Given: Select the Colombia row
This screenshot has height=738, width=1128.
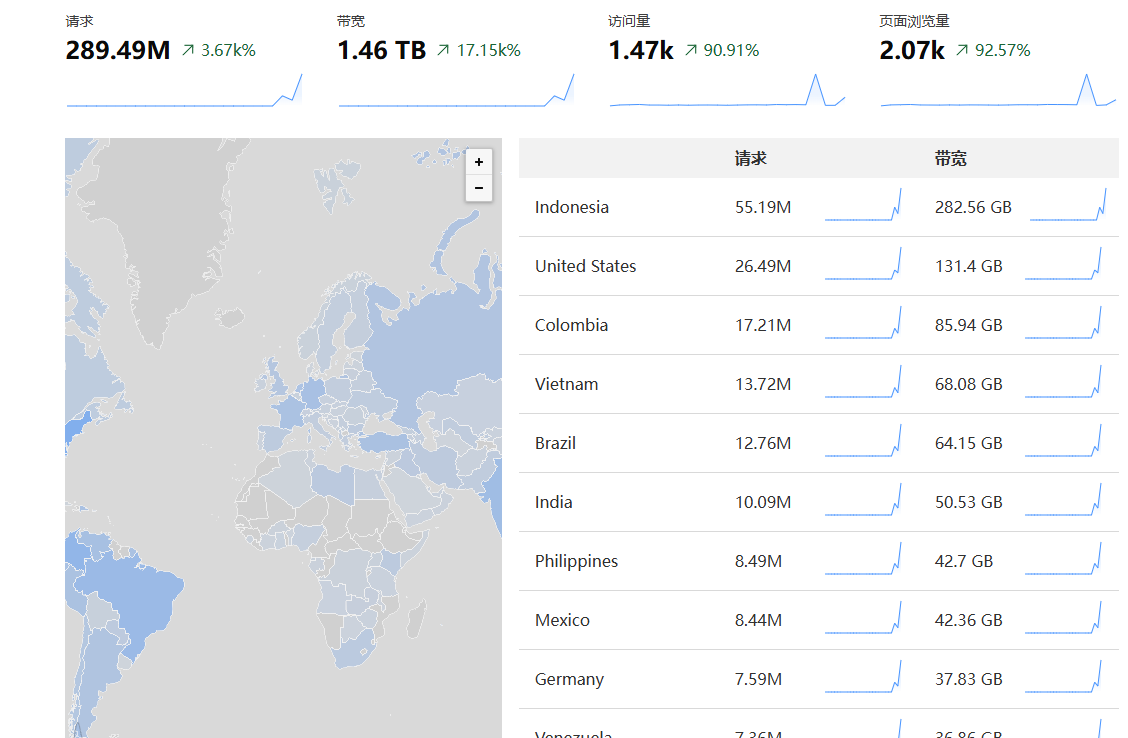Looking at the screenshot, I should pos(571,325).
